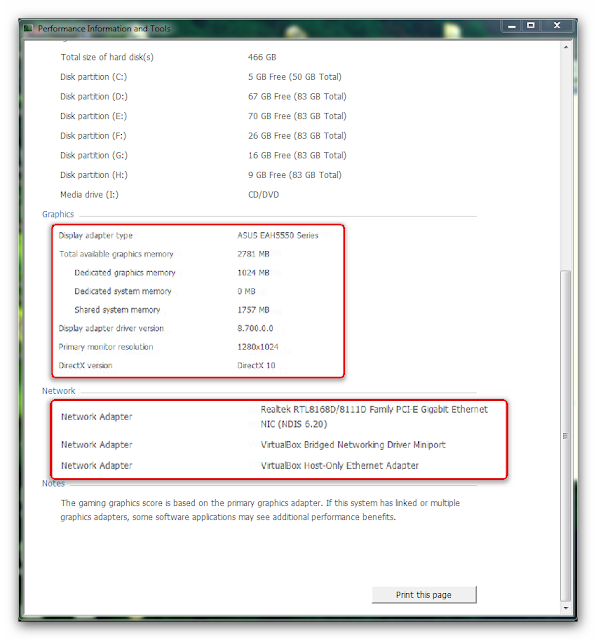Click the 'Display adapter type' label

(x=96, y=235)
